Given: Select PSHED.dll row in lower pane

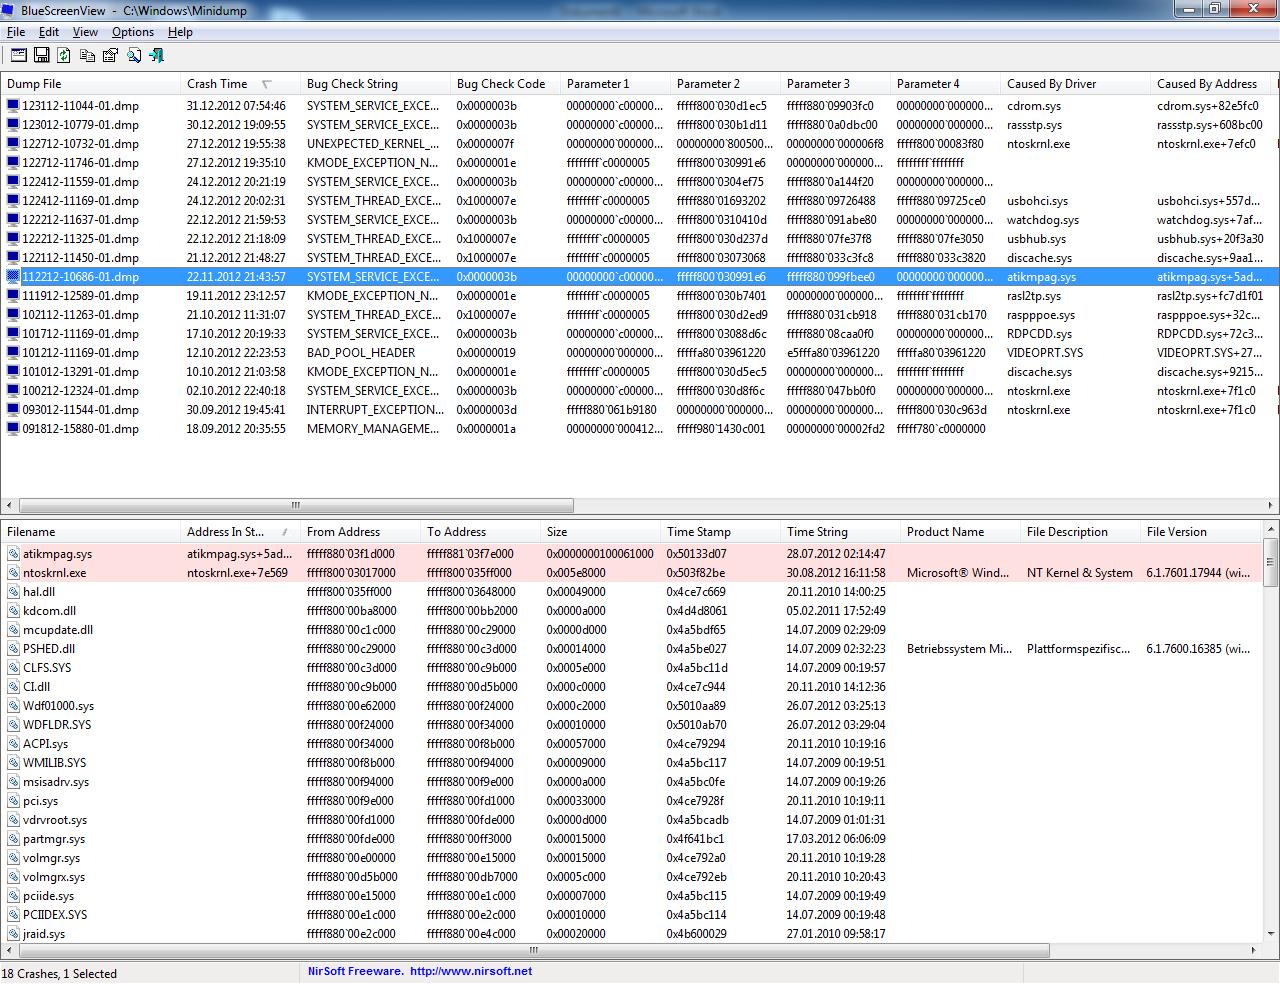Looking at the screenshot, I should coord(49,649).
